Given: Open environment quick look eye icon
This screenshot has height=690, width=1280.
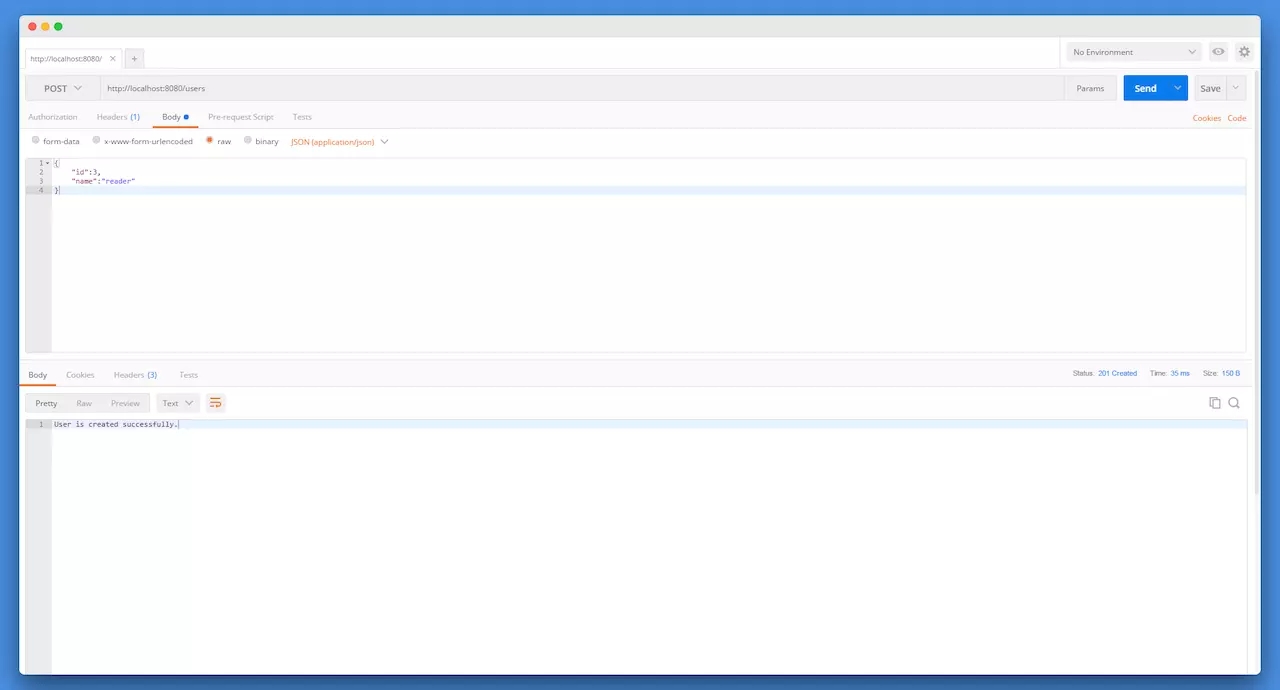Looking at the screenshot, I should tap(1218, 52).
